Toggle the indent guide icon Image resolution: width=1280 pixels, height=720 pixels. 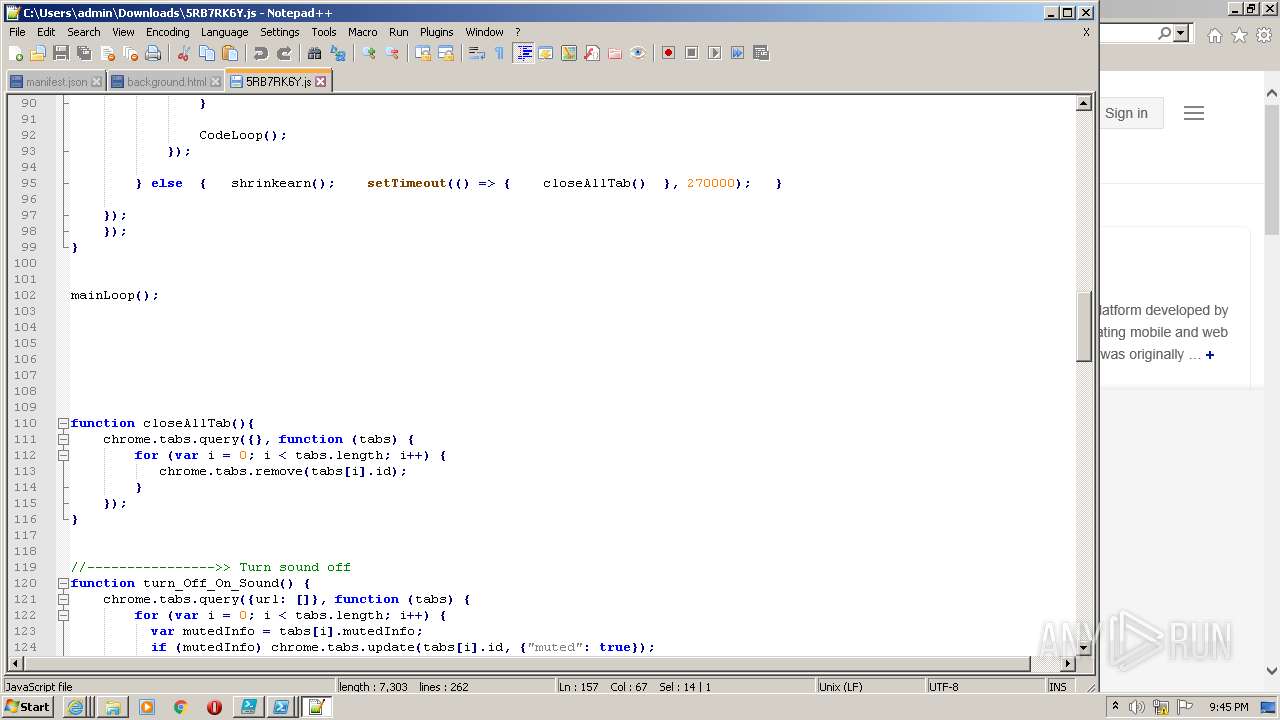[x=523, y=53]
